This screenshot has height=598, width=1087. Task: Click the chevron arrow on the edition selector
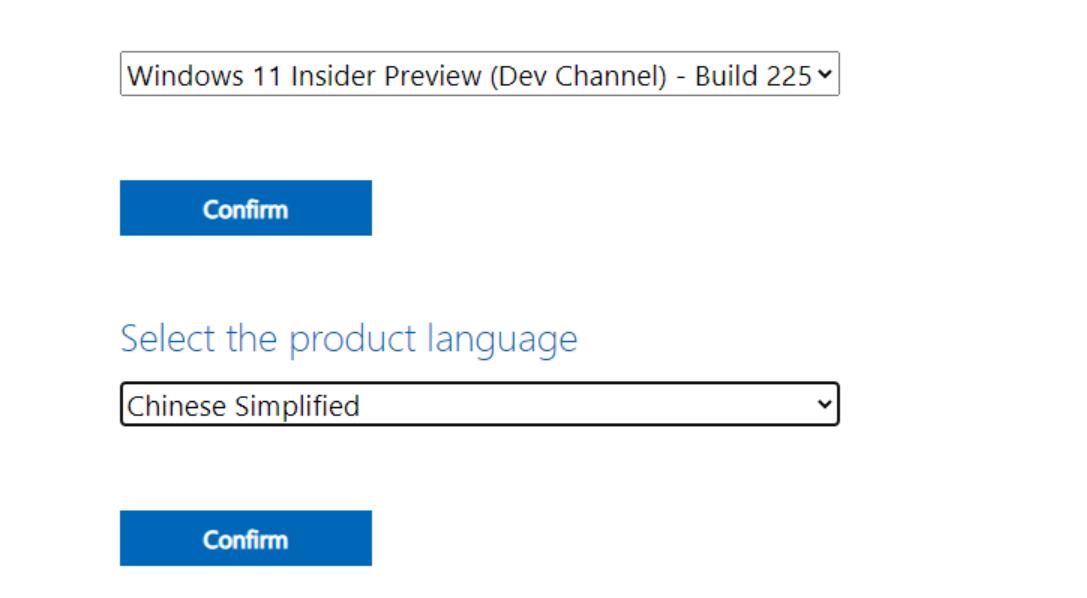coord(823,75)
